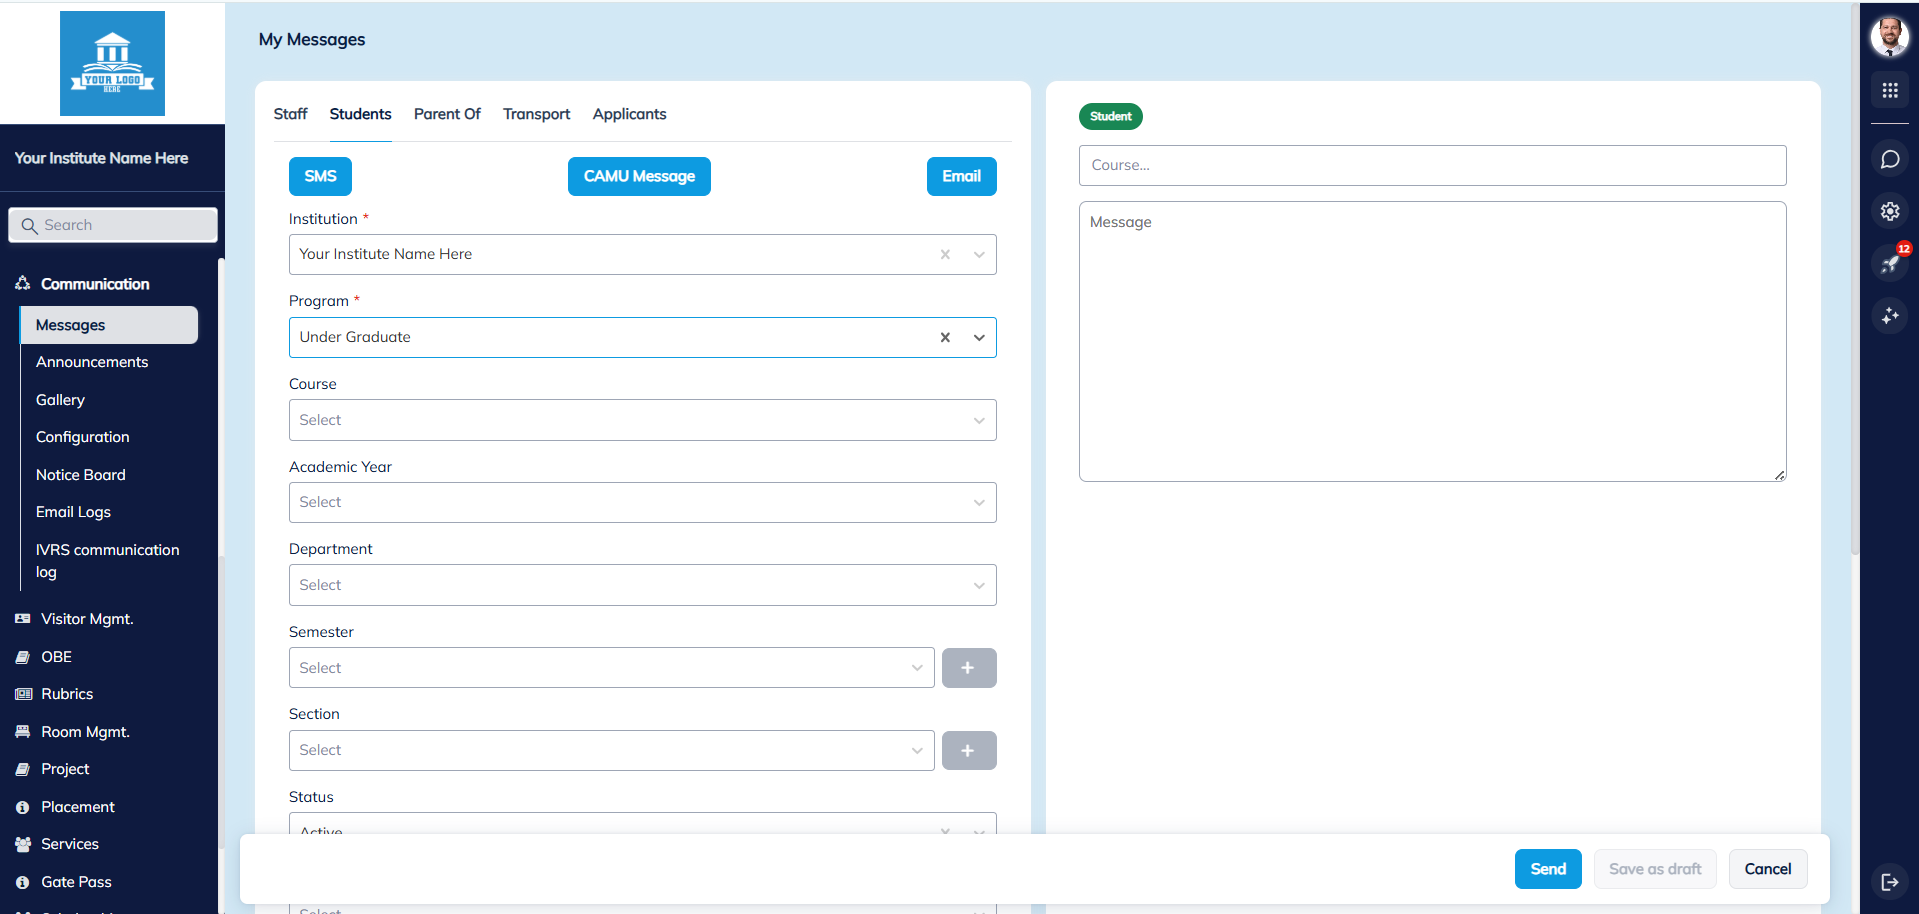1919x914 pixels.
Task: Click the sidebar Search field
Action: (x=113, y=225)
